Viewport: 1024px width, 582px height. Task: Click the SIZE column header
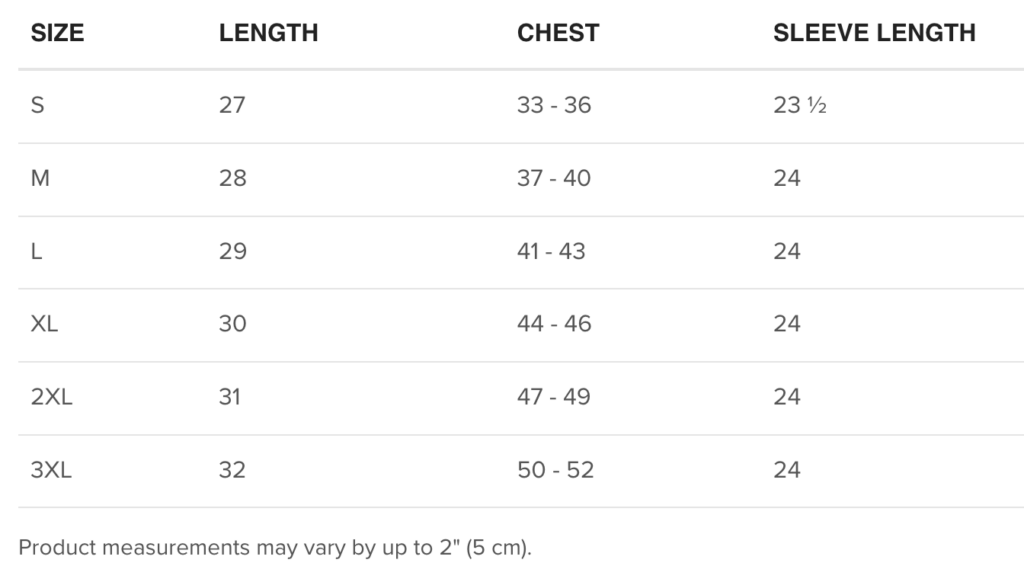pos(57,33)
